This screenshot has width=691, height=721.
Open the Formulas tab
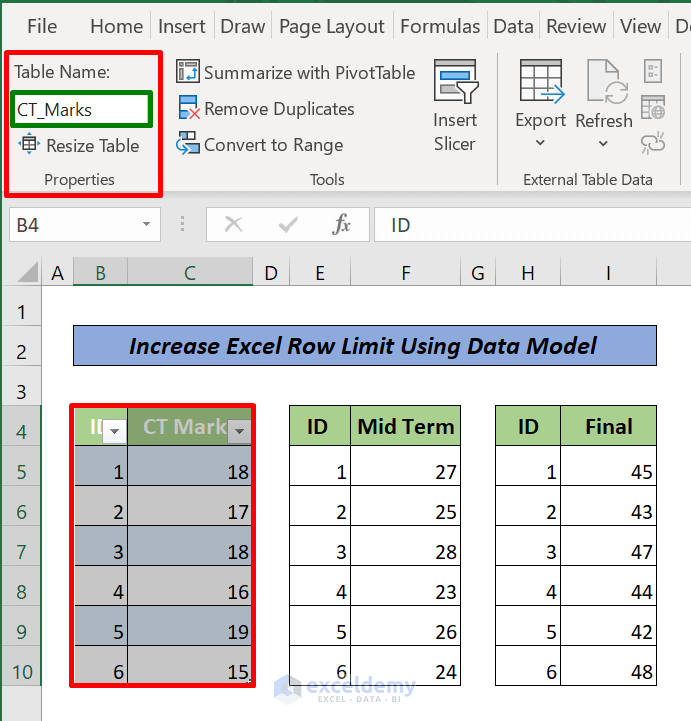tap(440, 26)
